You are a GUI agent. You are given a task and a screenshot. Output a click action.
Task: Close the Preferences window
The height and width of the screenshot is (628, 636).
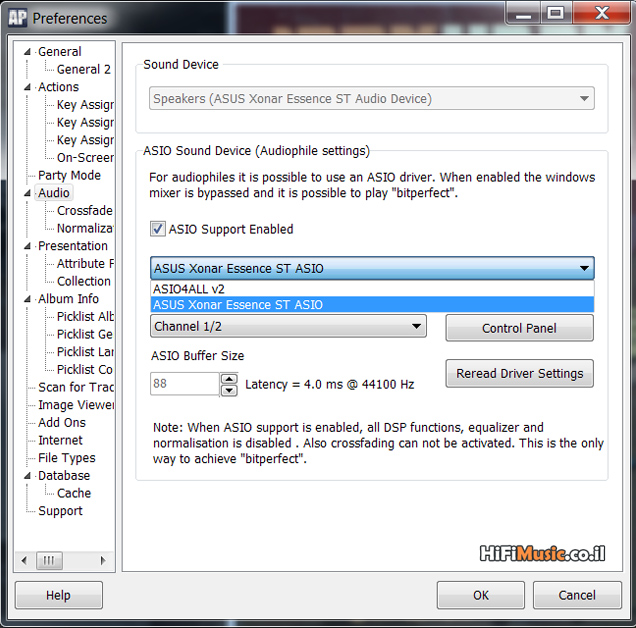pos(602,13)
